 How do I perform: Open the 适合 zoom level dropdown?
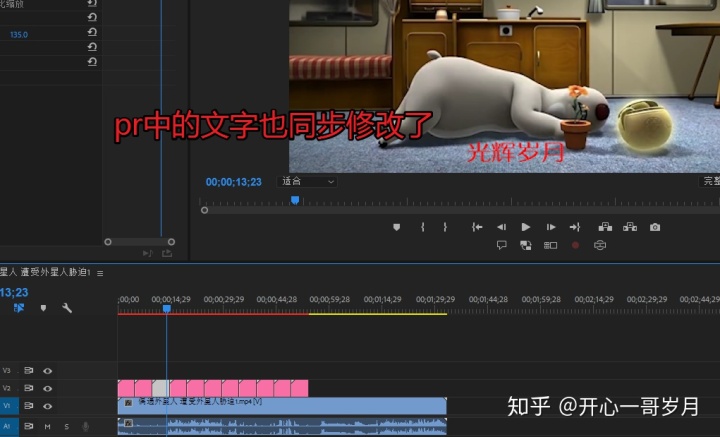pyautogui.click(x=307, y=181)
